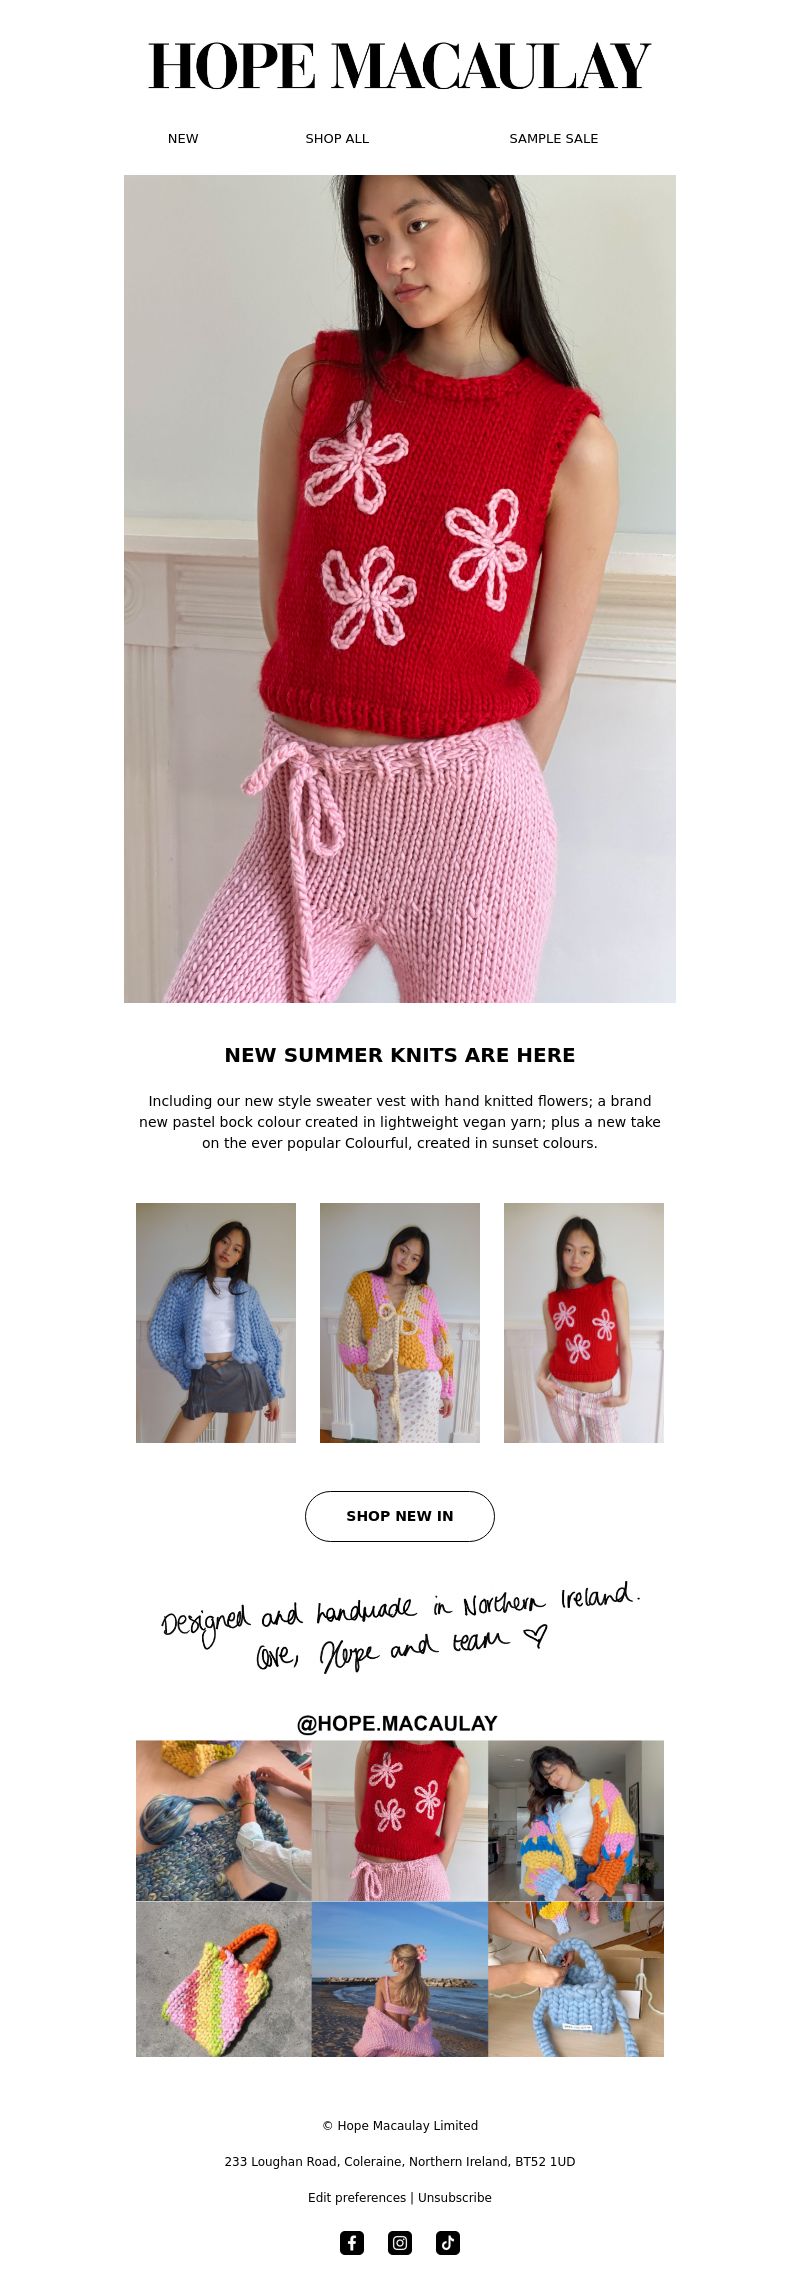This screenshot has height=2291, width=800.
Task: Open the Instagram photo of hands knitting
Action: 224,1820
